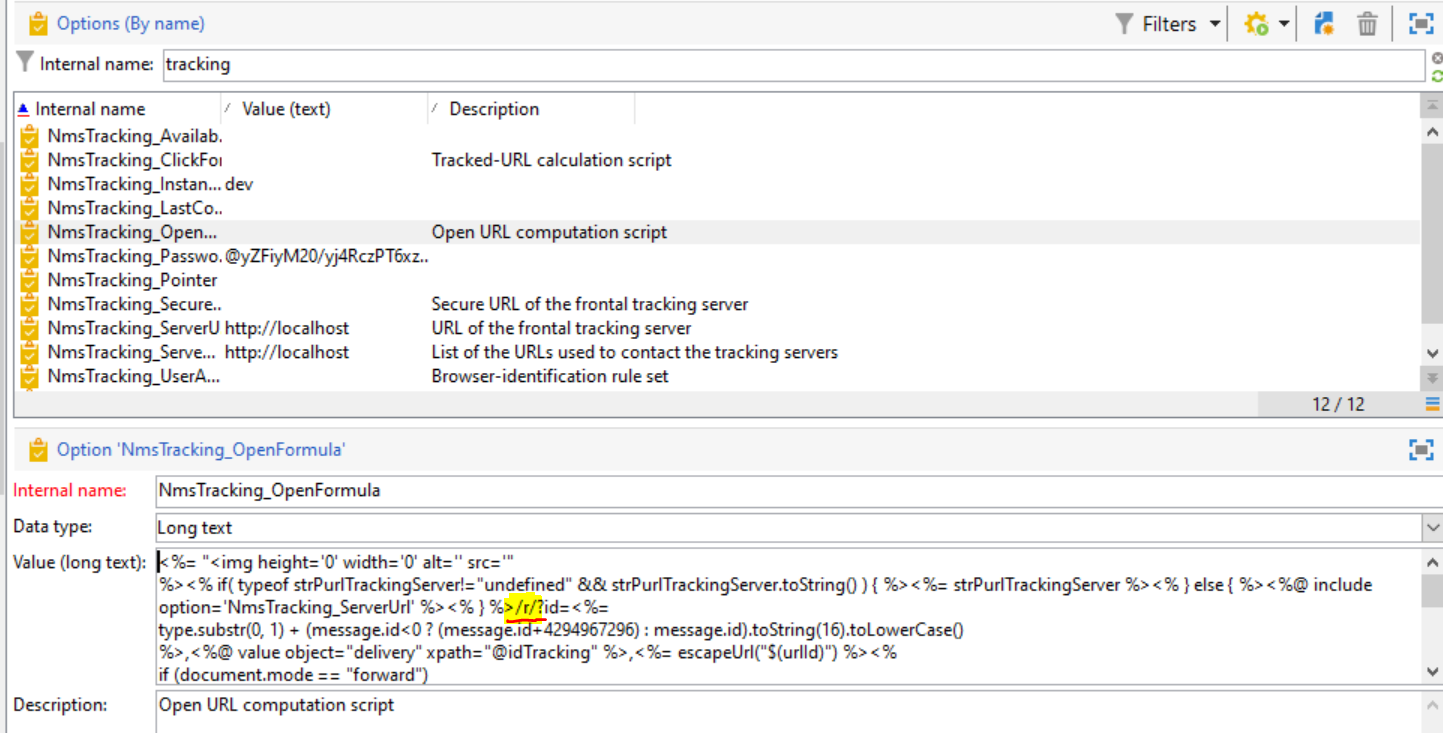Image resolution: width=1443 pixels, height=733 pixels.
Task: Click the NmsTracking_UserA option's clipboard icon
Action: point(28,376)
